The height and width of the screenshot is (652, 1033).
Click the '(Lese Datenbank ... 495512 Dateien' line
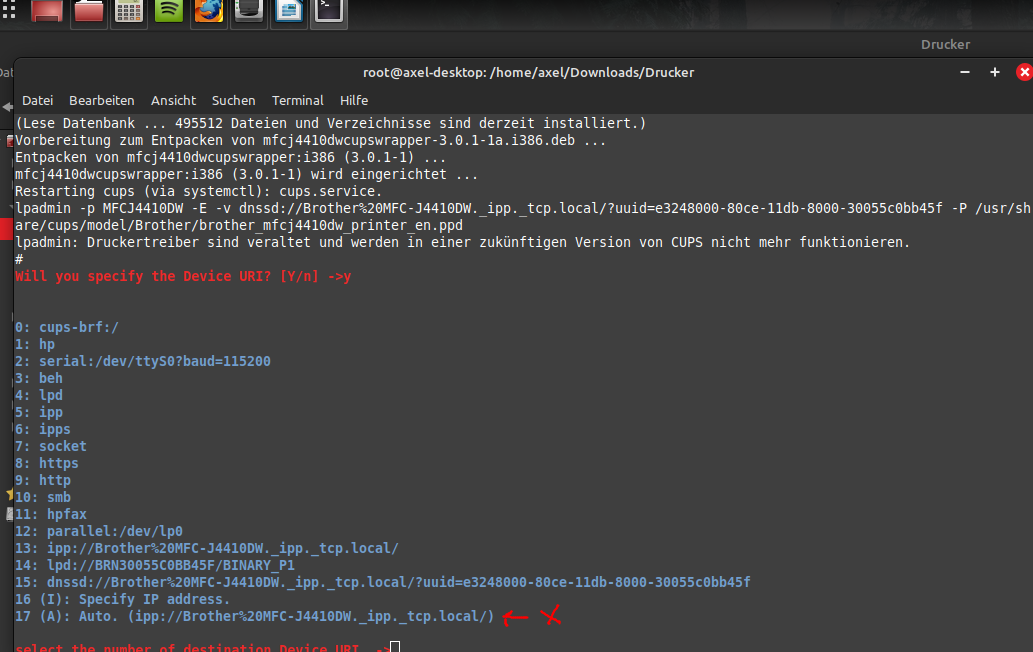coord(331,123)
